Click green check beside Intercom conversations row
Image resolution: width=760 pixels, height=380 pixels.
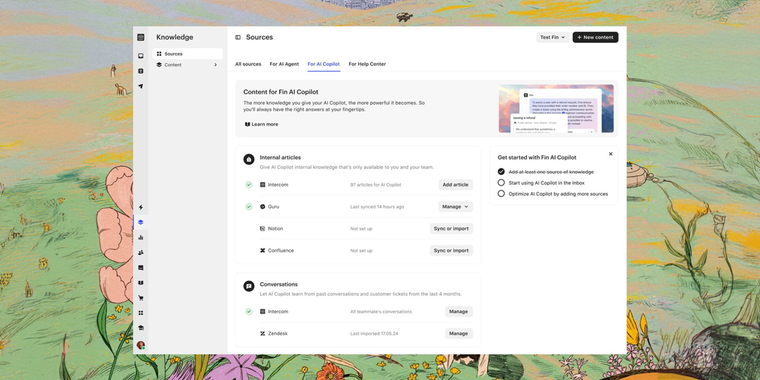pyautogui.click(x=249, y=312)
